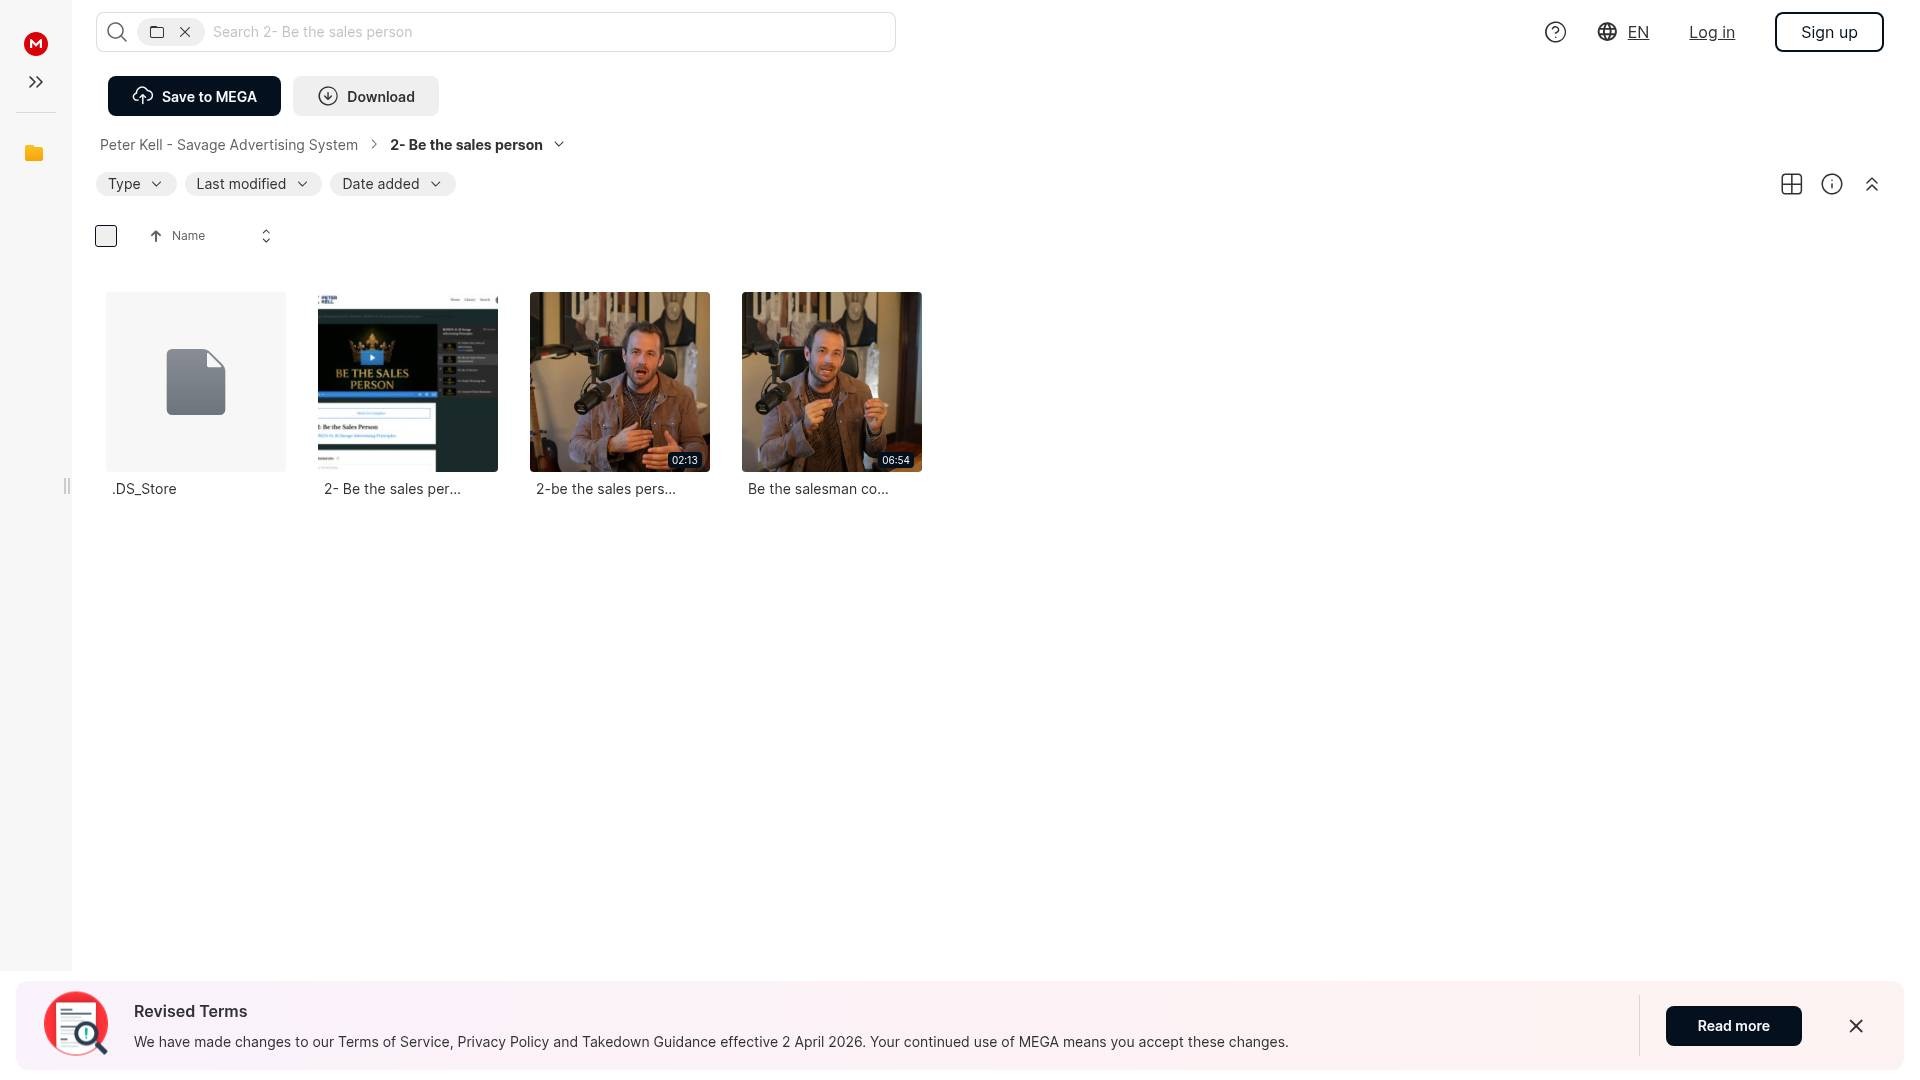Open the help question-mark icon
This screenshot has height=1080, width=1920.
coord(1555,32)
